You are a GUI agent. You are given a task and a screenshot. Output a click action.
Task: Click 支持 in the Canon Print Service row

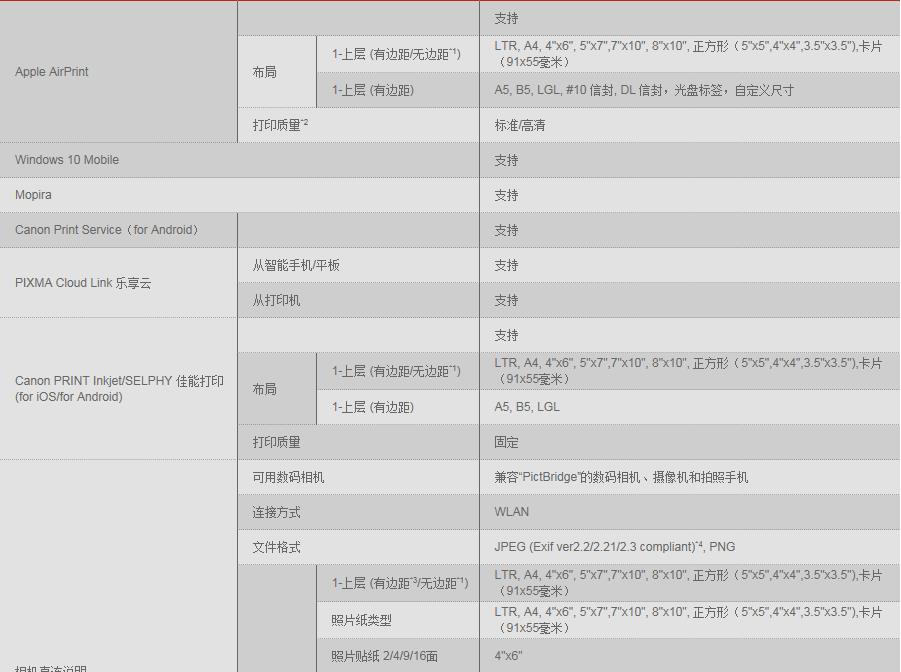[506, 231]
